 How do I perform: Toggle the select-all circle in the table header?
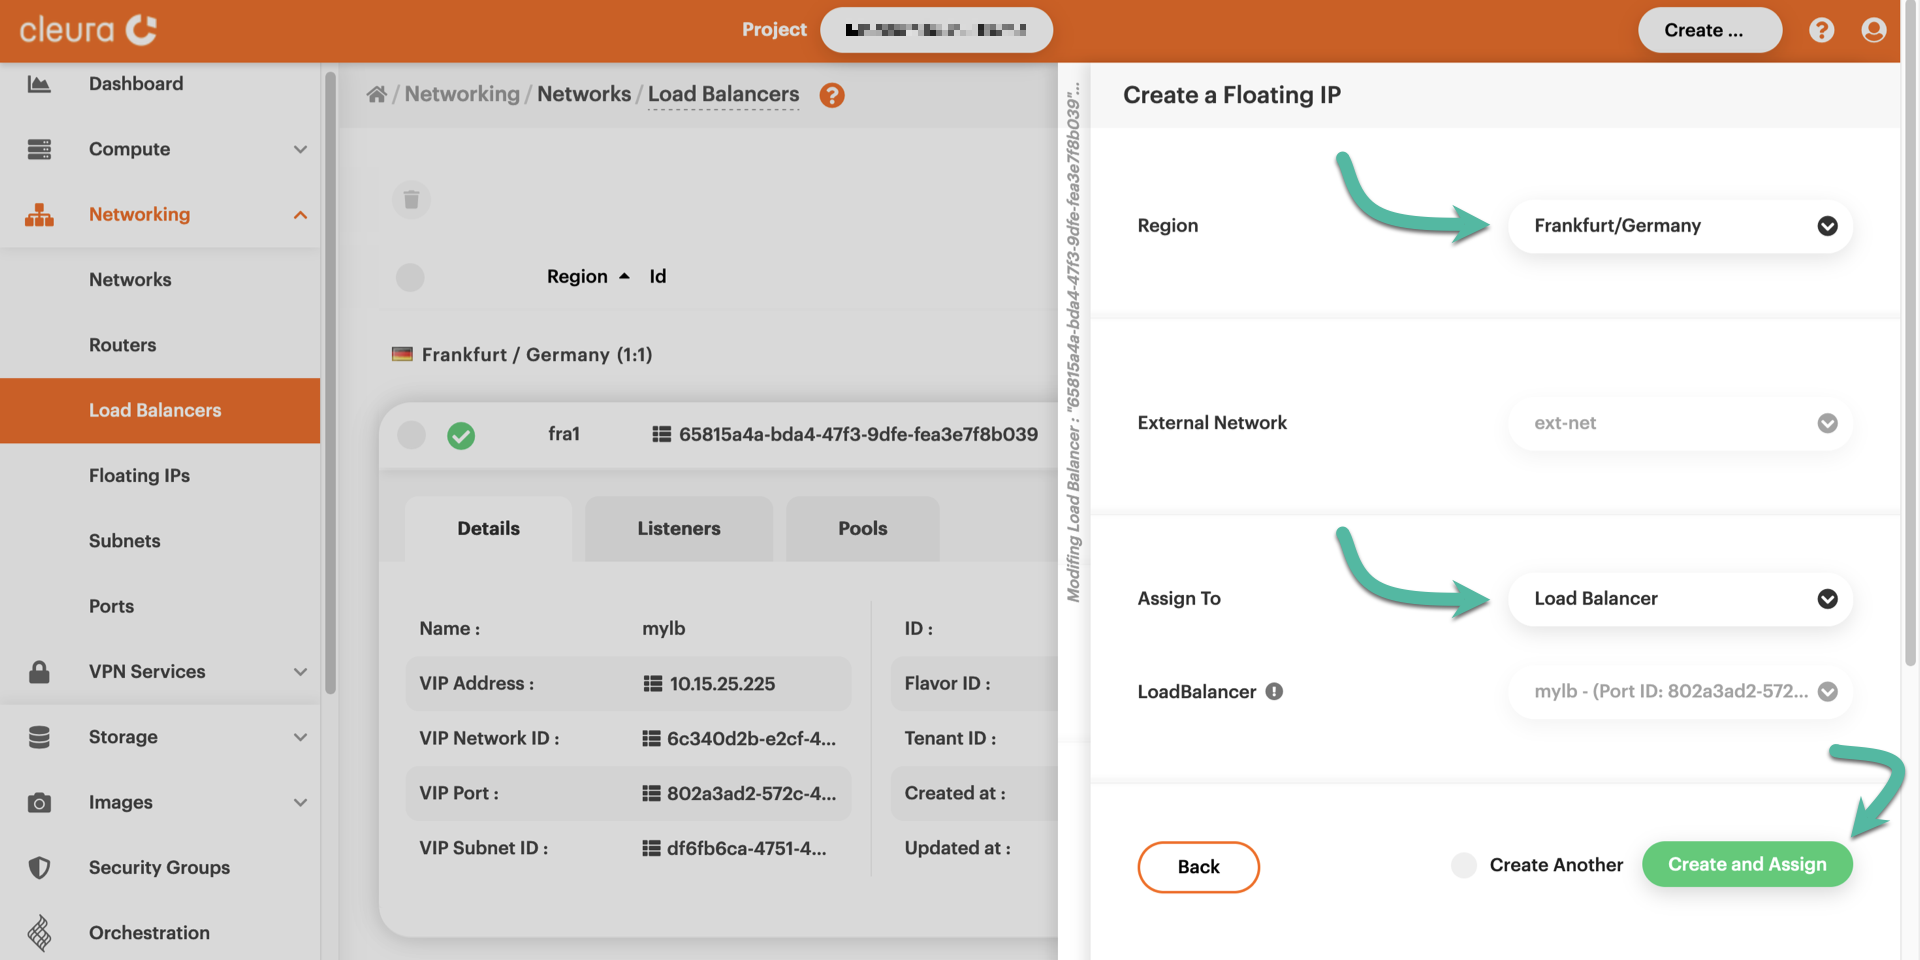(410, 277)
